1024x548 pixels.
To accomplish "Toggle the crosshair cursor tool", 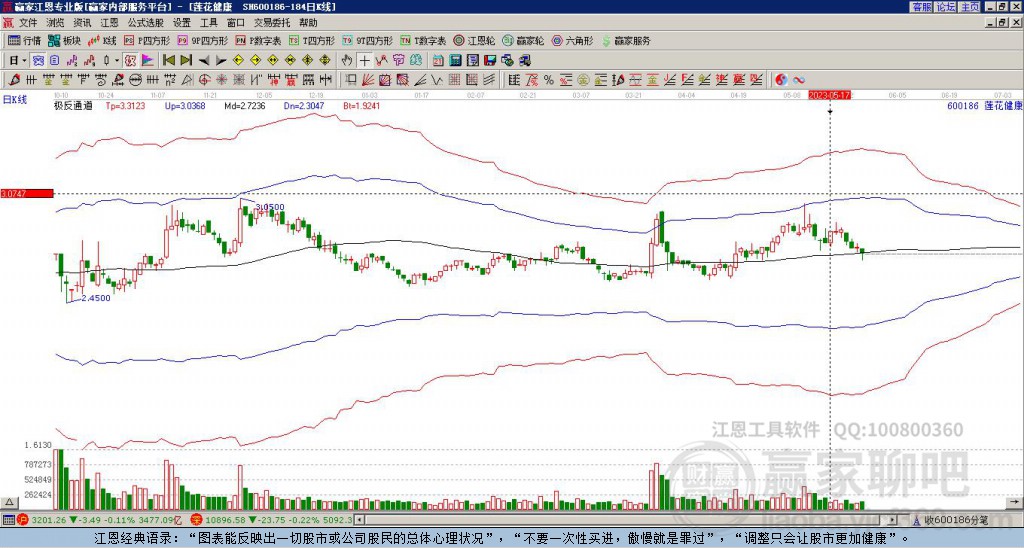I will [364, 60].
